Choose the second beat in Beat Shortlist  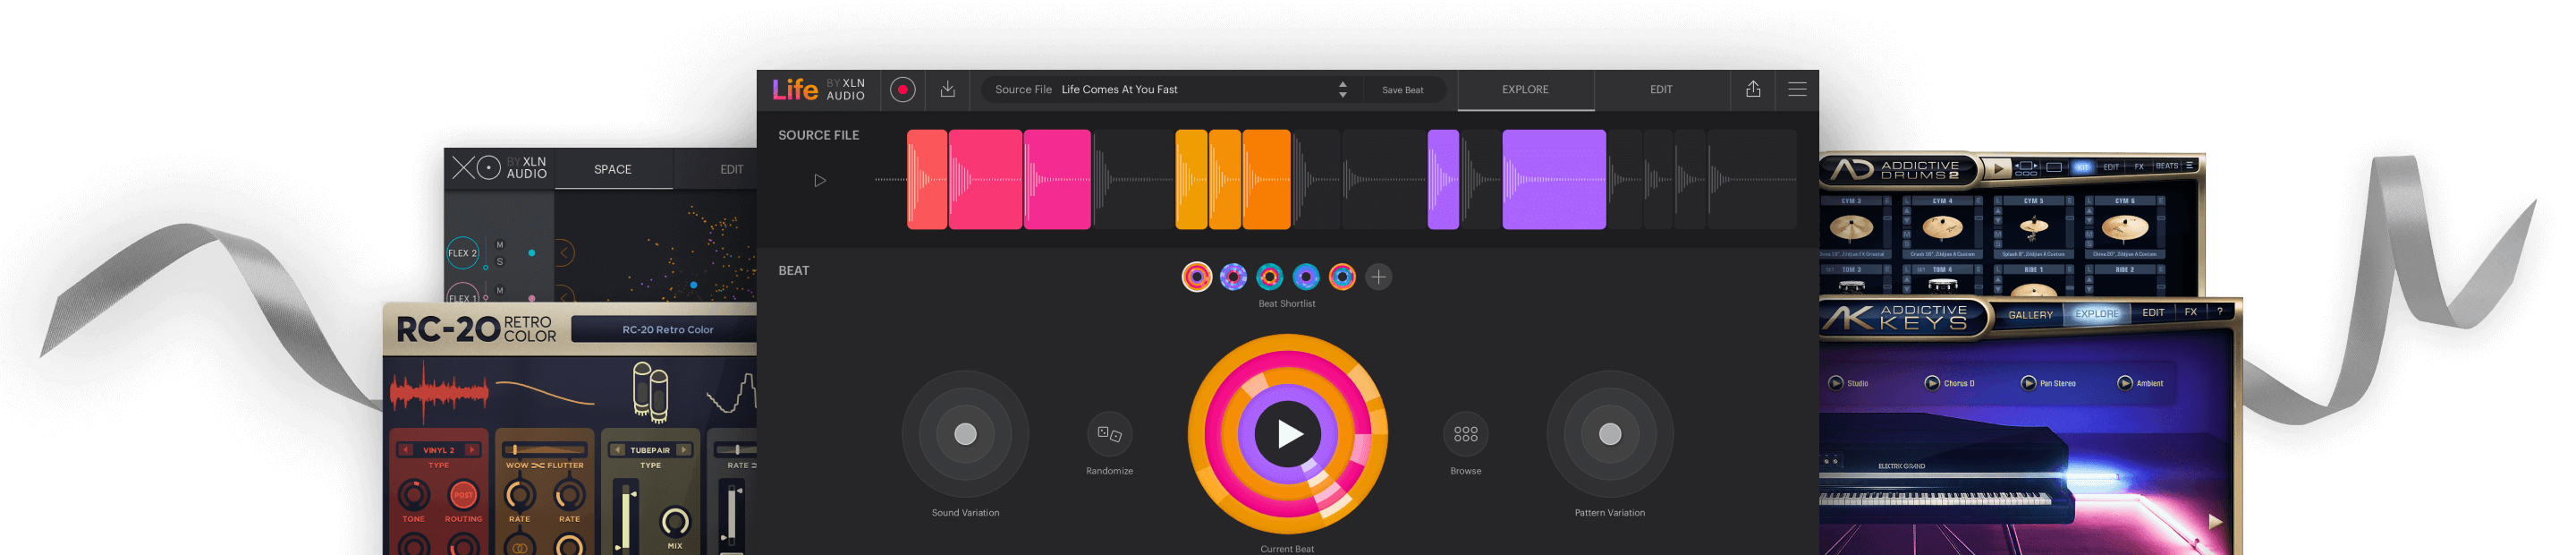pyautogui.click(x=1233, y=277)
